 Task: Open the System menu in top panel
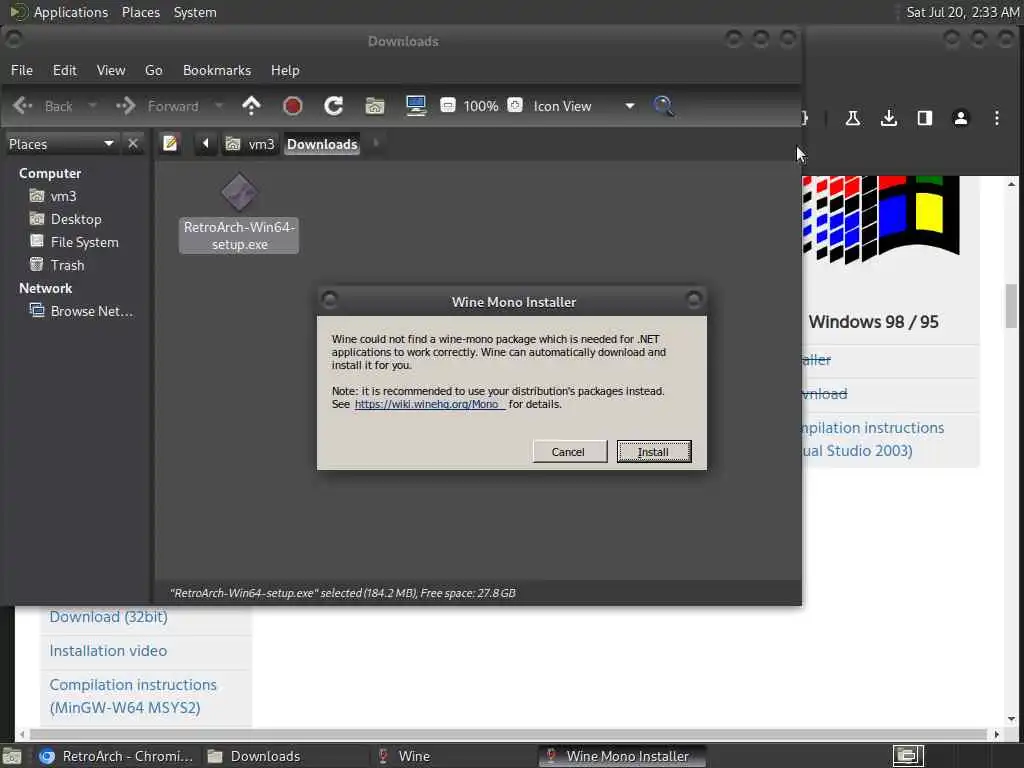click(195, 12)
